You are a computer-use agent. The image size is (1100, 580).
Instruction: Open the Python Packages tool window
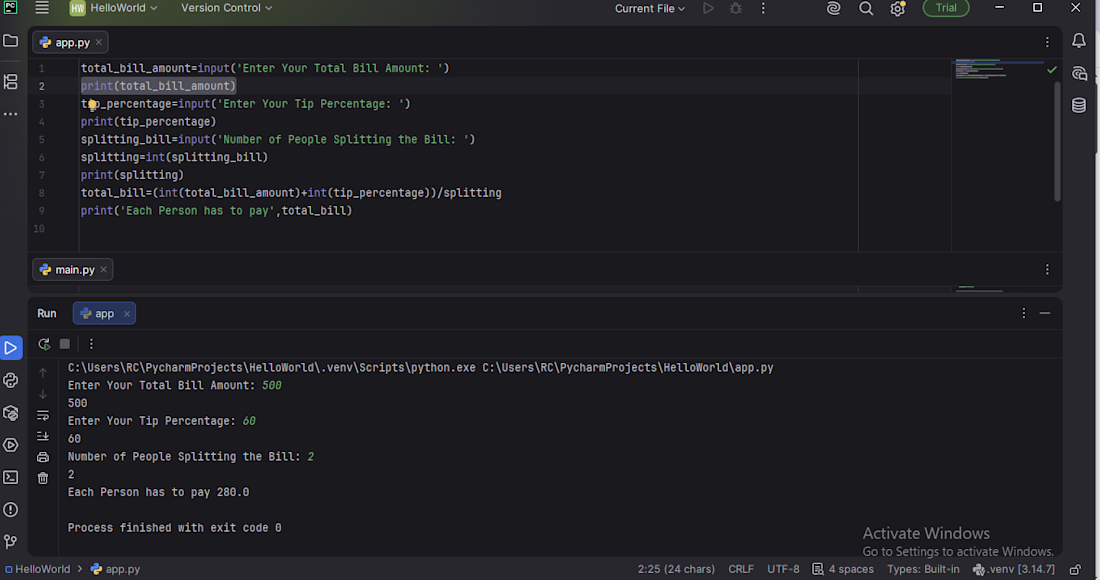11,413
